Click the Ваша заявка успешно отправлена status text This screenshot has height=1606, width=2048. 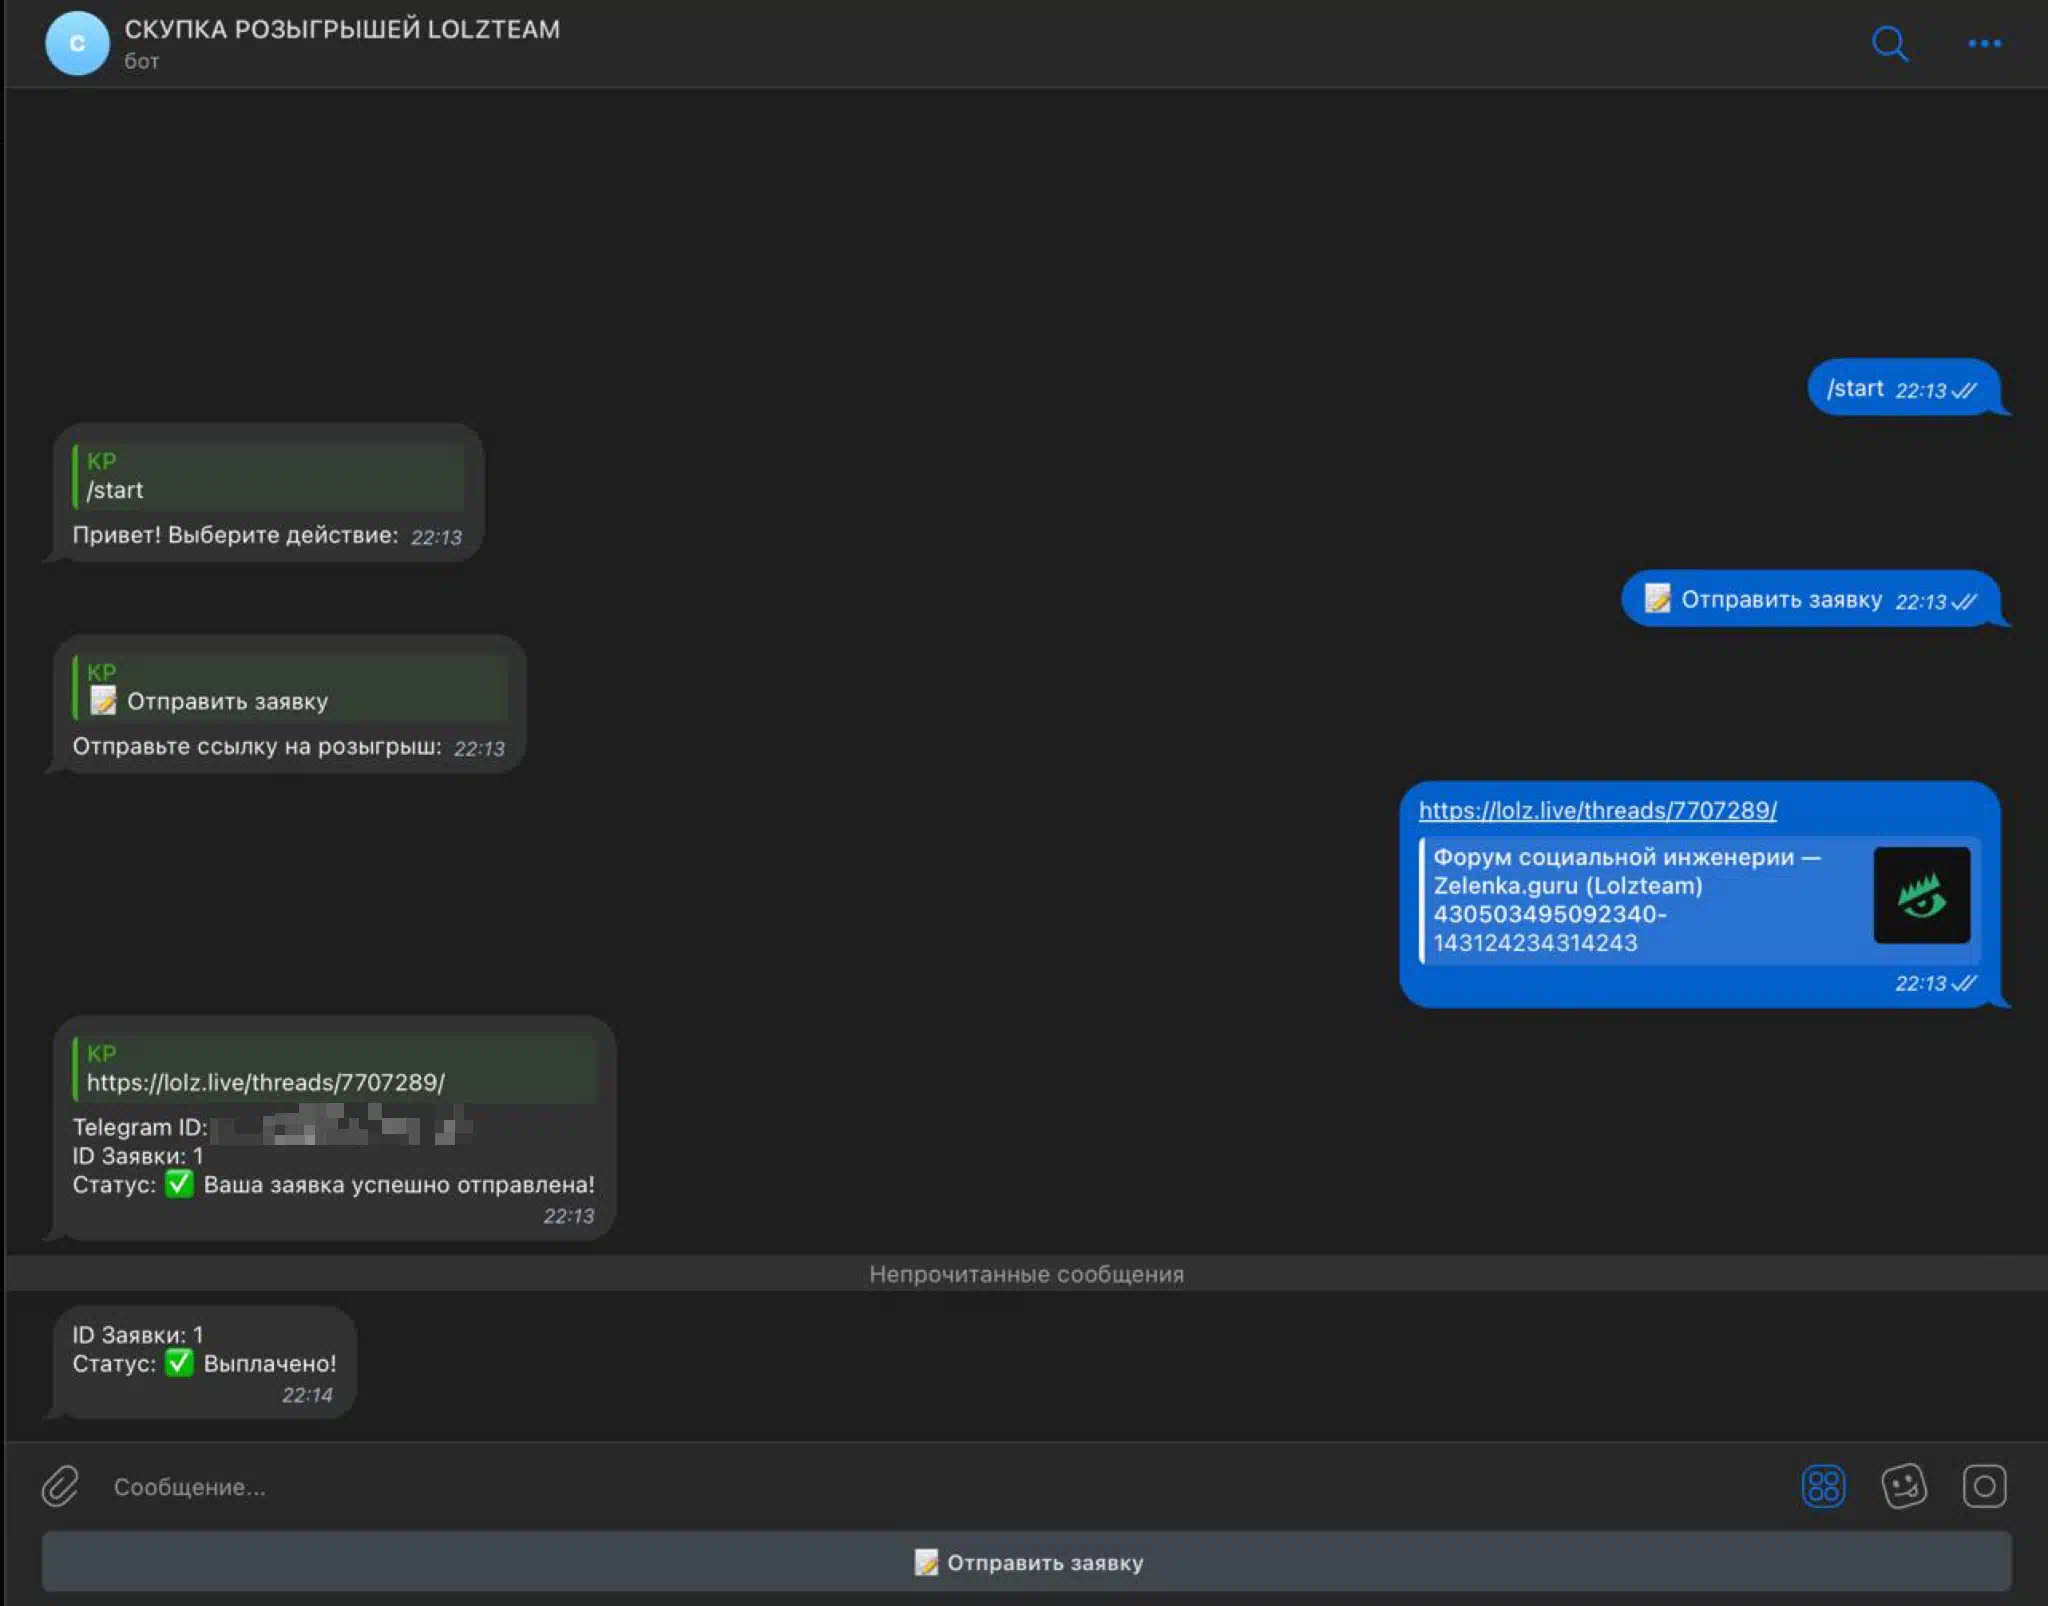399,1185
